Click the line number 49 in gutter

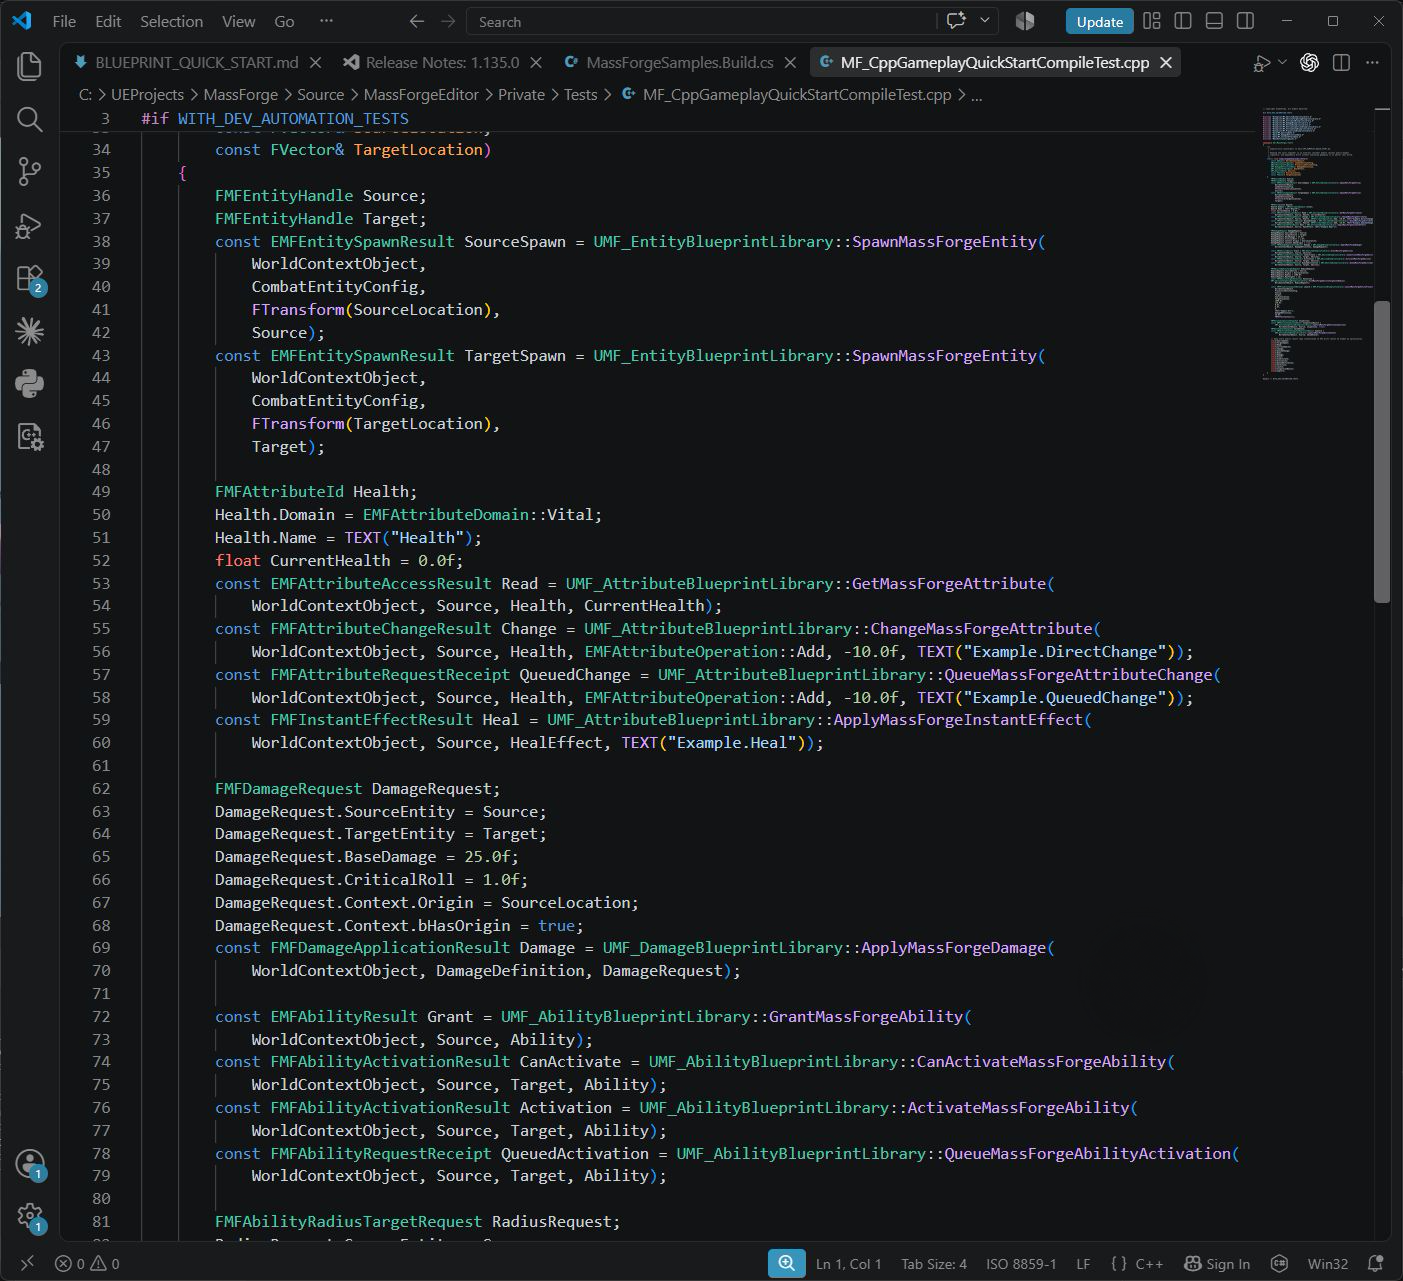[101, 491]
